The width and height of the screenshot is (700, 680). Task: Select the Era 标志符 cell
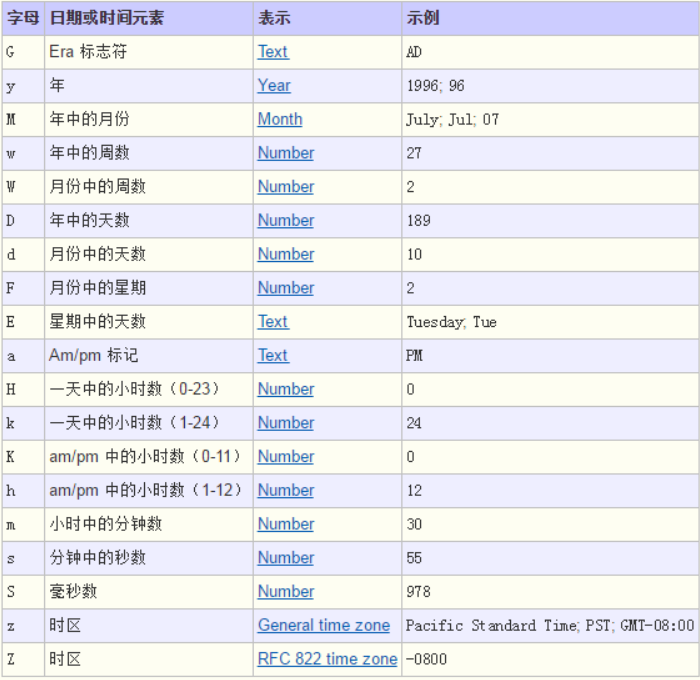click(149, 52)
